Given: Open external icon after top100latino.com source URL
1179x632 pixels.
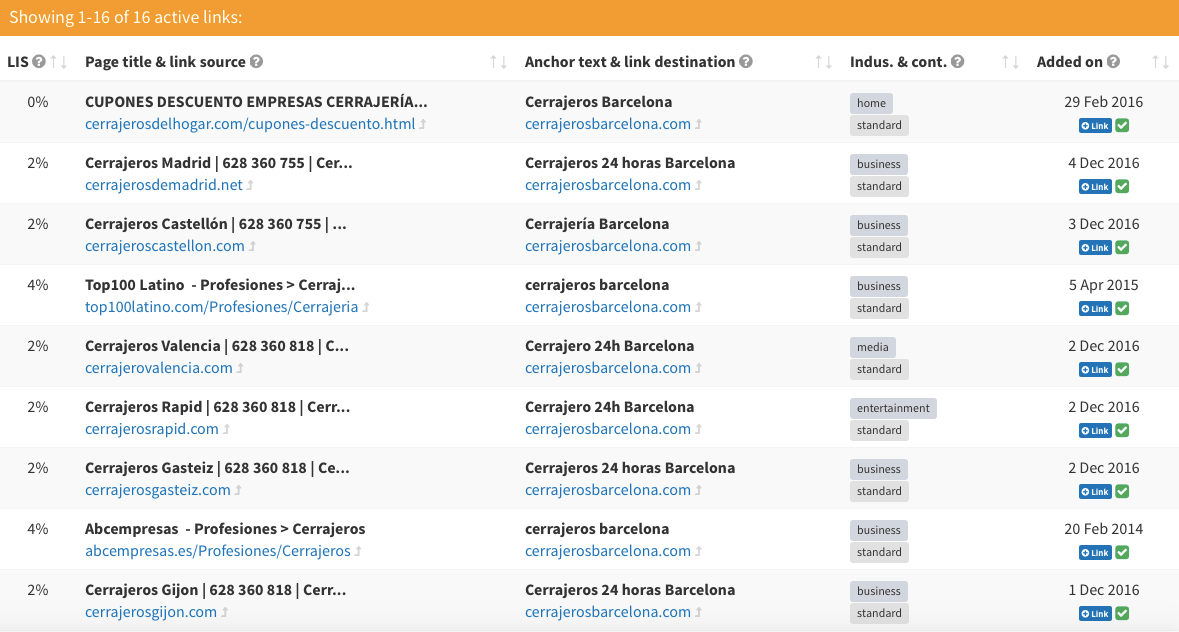Looking at the screenshot, I should pos(366,308).
